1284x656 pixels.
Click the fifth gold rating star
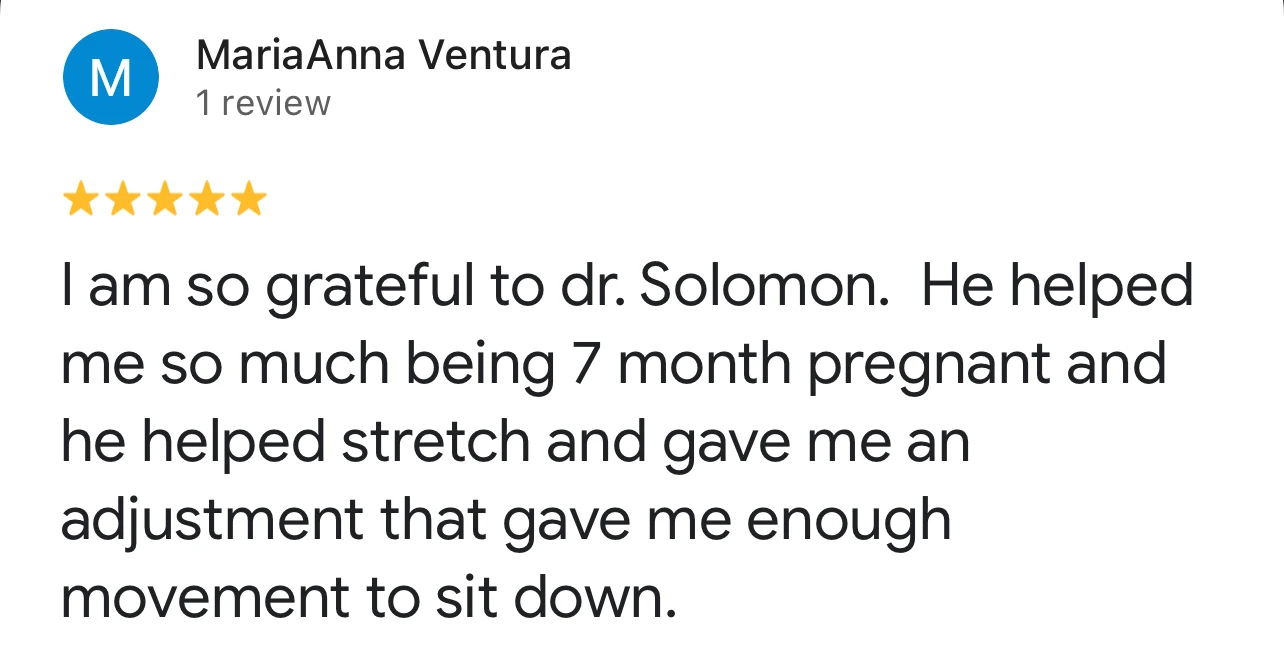248,200
